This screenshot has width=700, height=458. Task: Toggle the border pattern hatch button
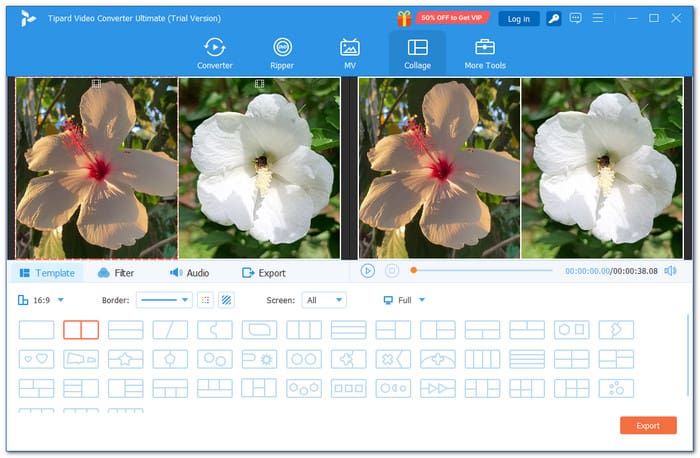(x=227, y=300)
